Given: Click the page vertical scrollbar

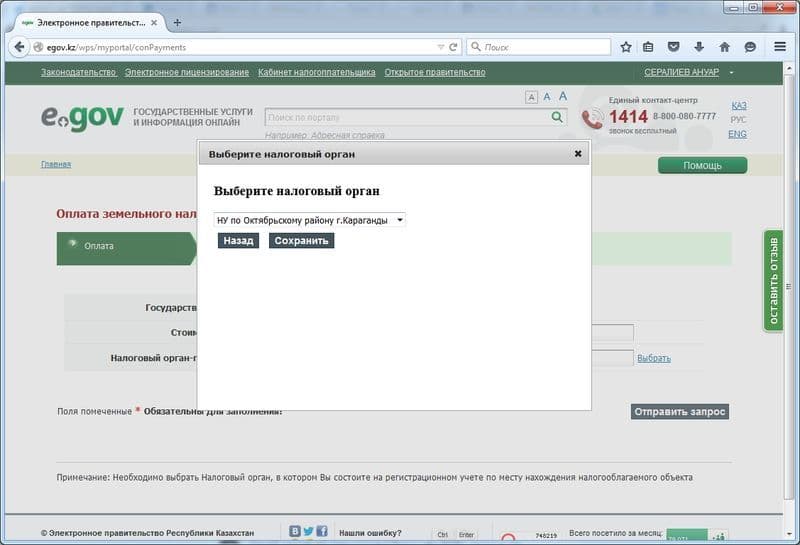Looking at the screenshot, I should click(789, 286).
